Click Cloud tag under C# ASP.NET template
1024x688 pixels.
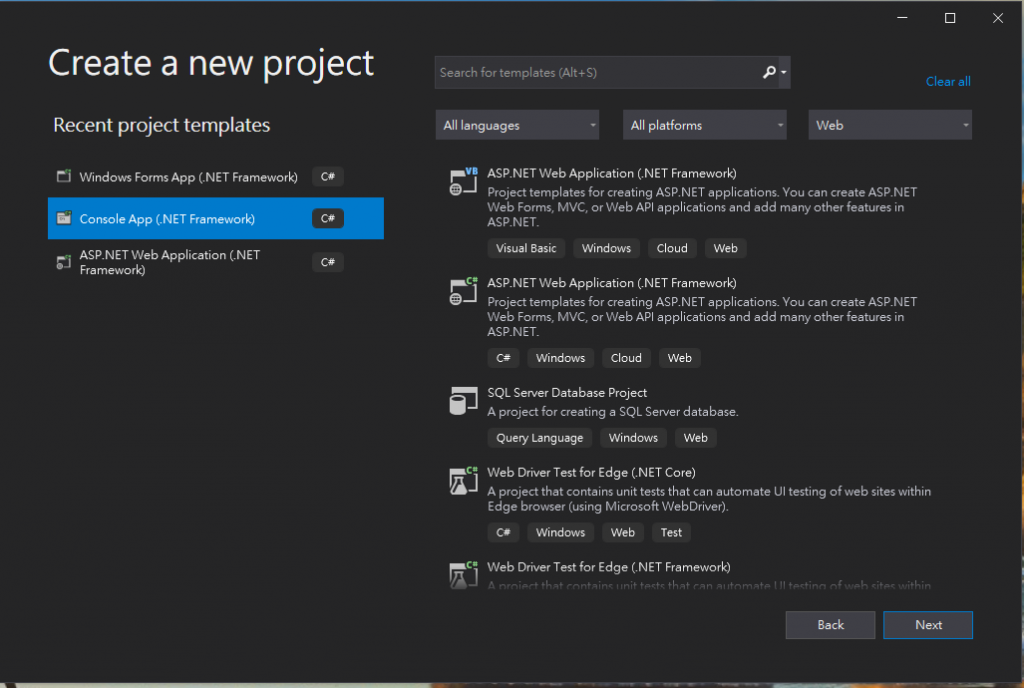click(x=626, y=358)
